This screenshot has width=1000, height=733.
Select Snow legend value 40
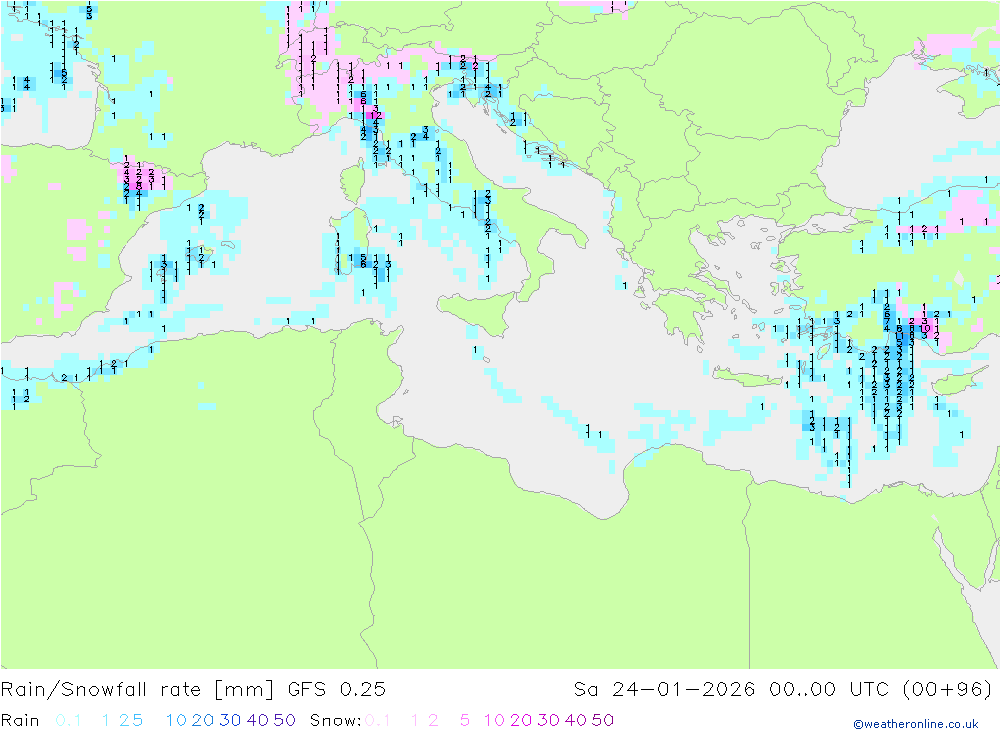(x=575, y=720)
